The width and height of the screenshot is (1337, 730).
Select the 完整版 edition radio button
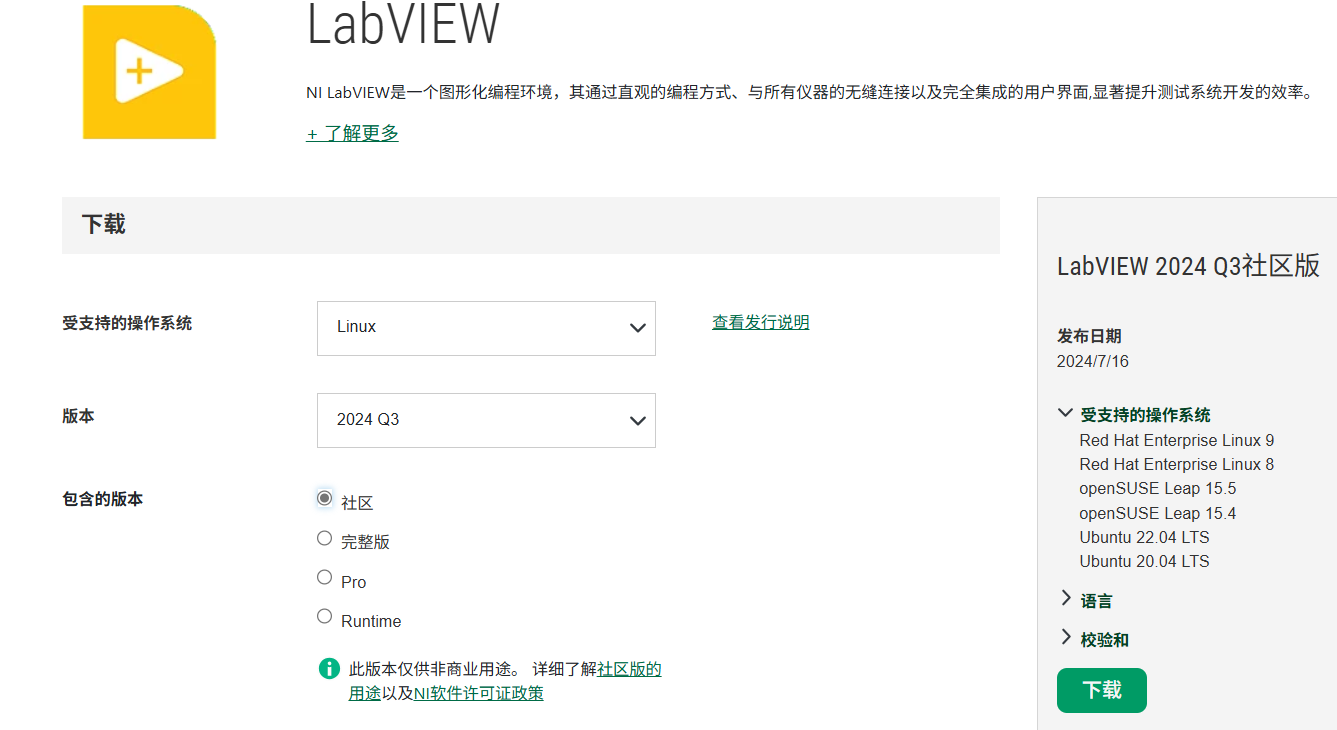click(x=324, y=538)
